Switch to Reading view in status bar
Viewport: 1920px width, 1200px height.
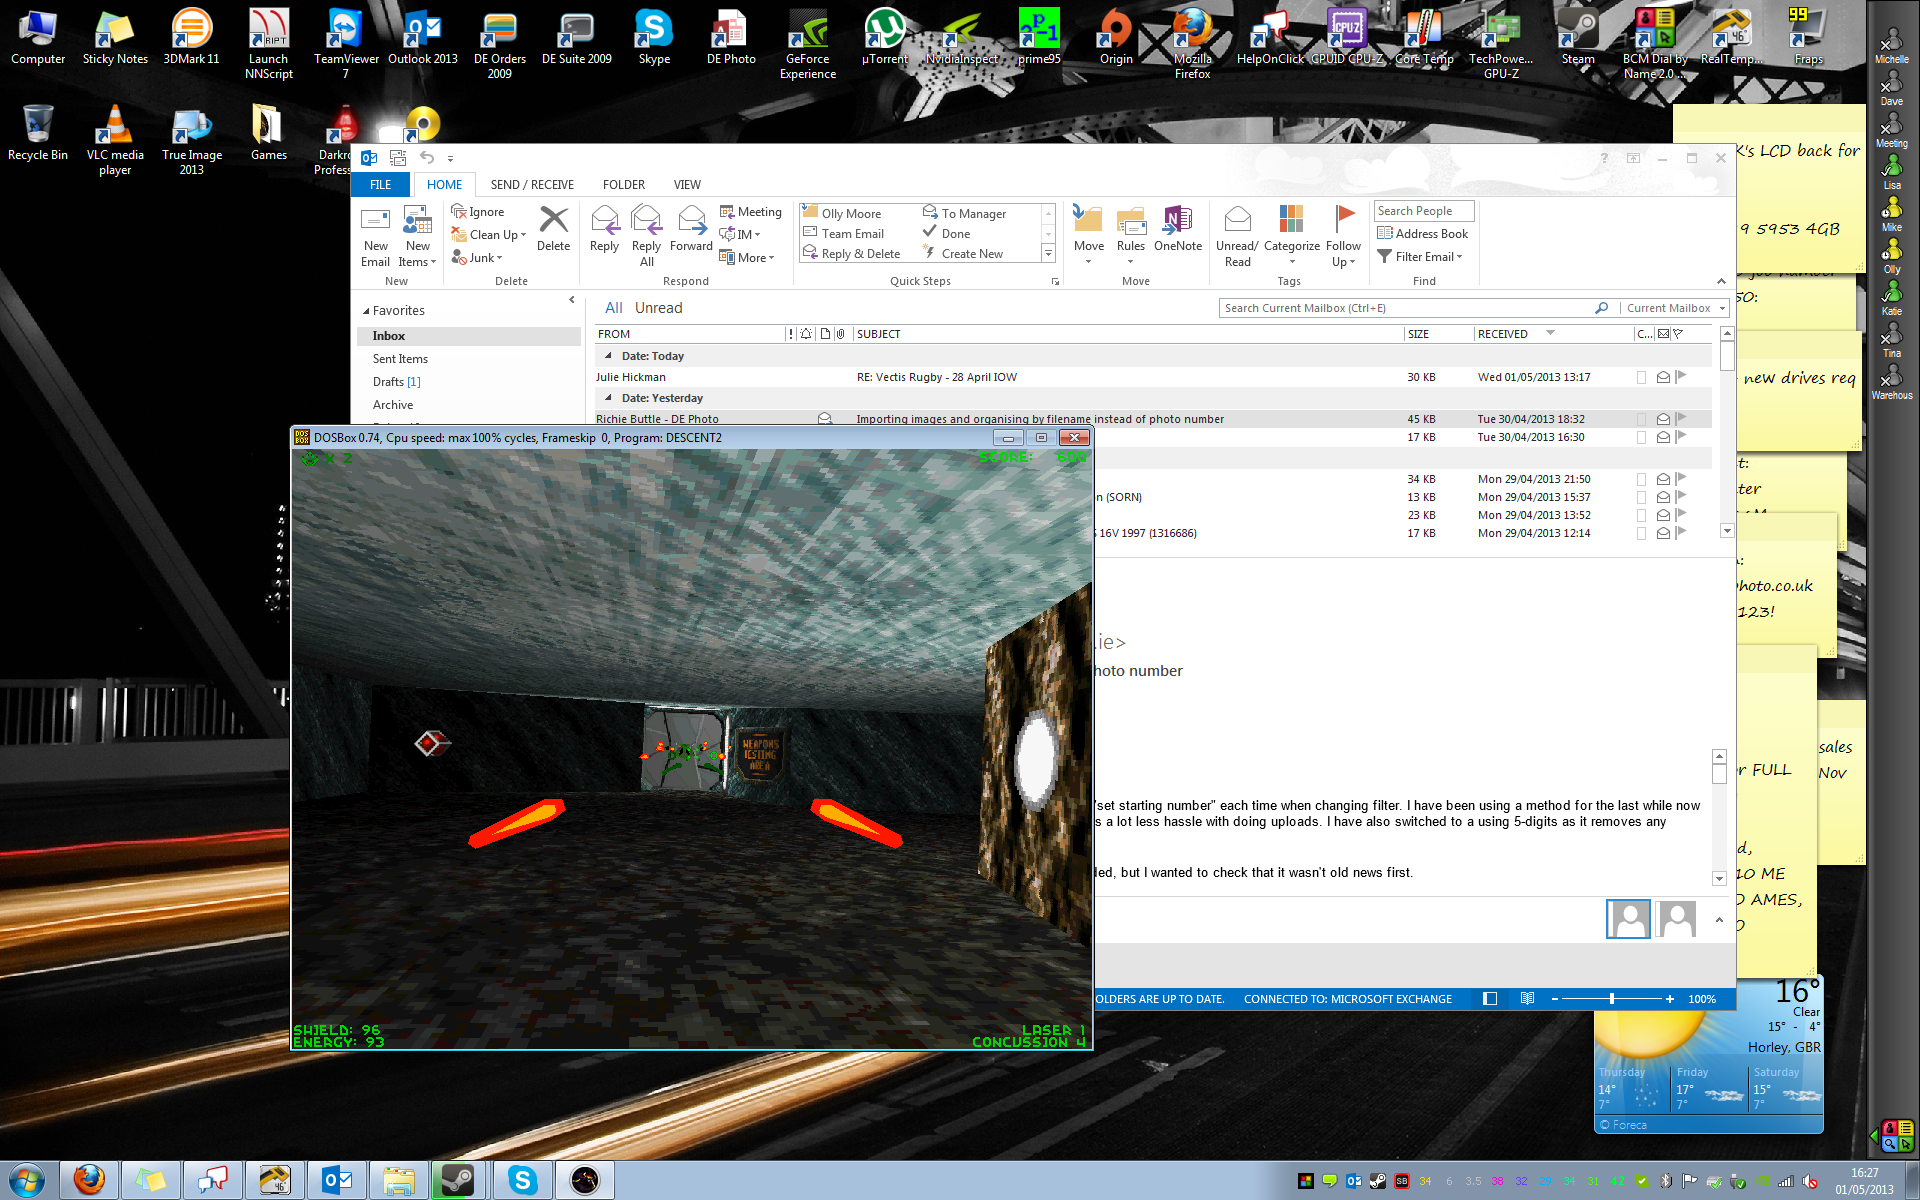1527,999
